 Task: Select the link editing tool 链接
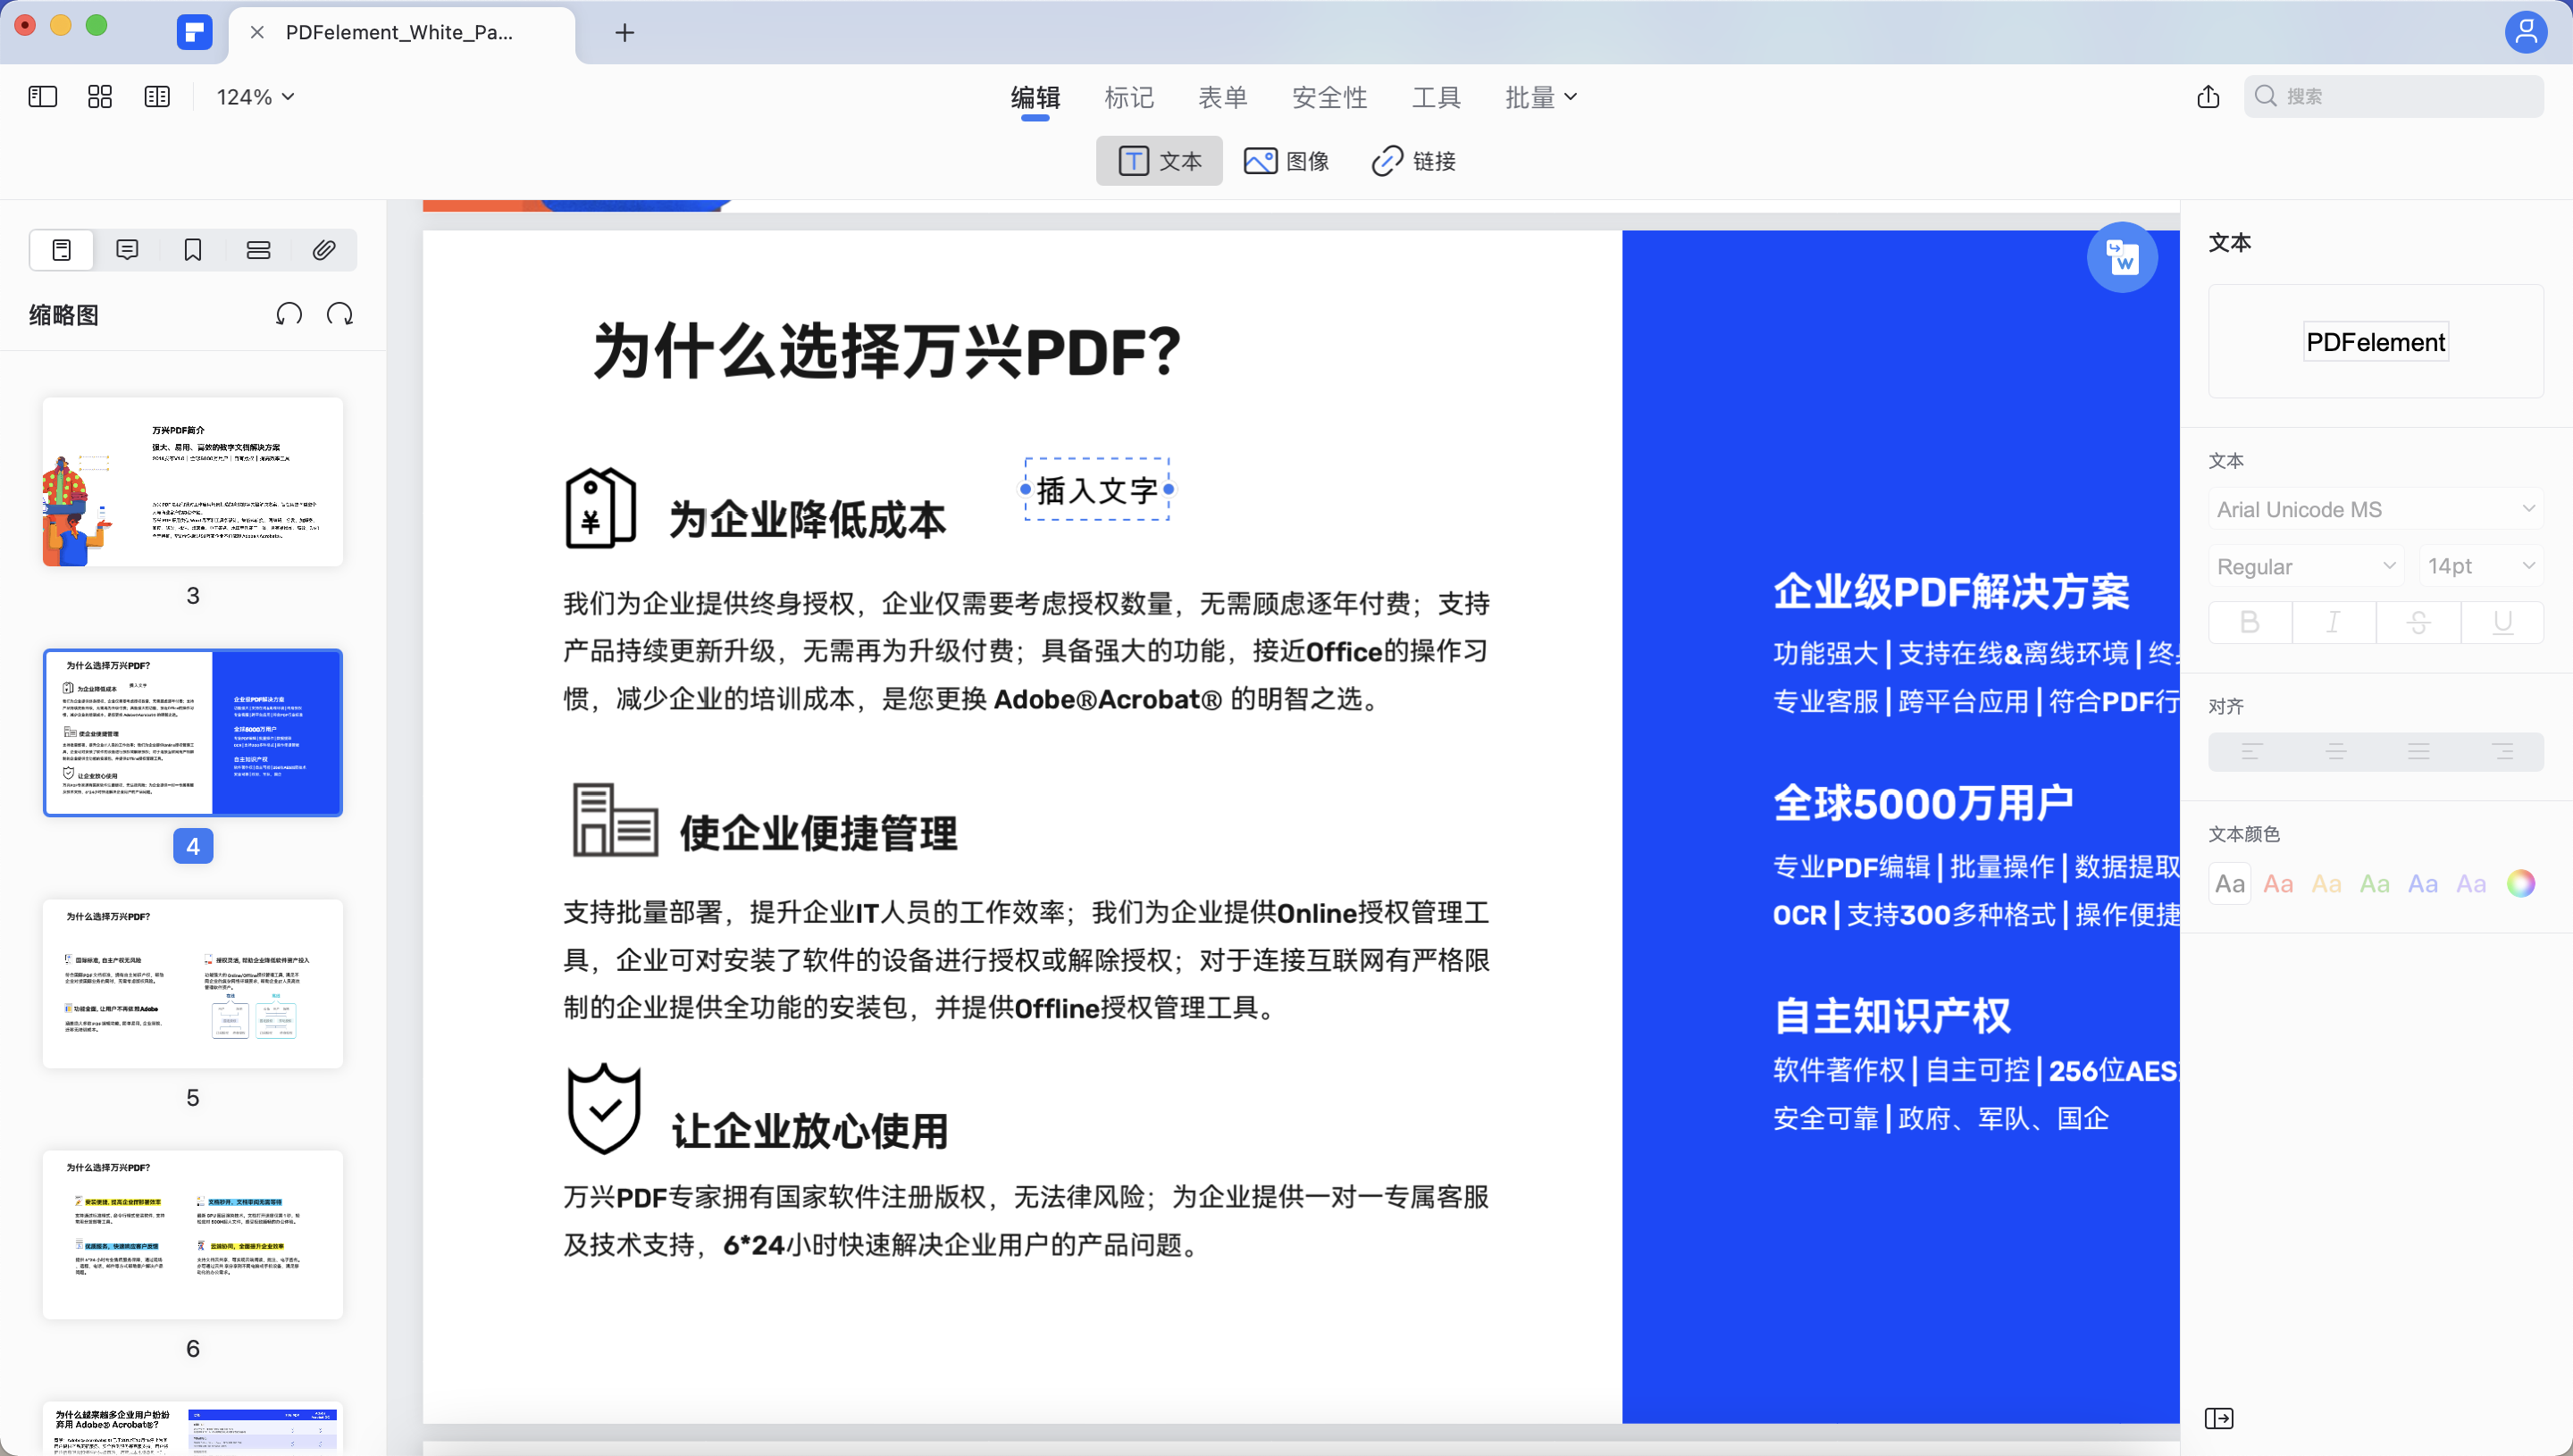pyautogui.click(x=1413, y=160)
